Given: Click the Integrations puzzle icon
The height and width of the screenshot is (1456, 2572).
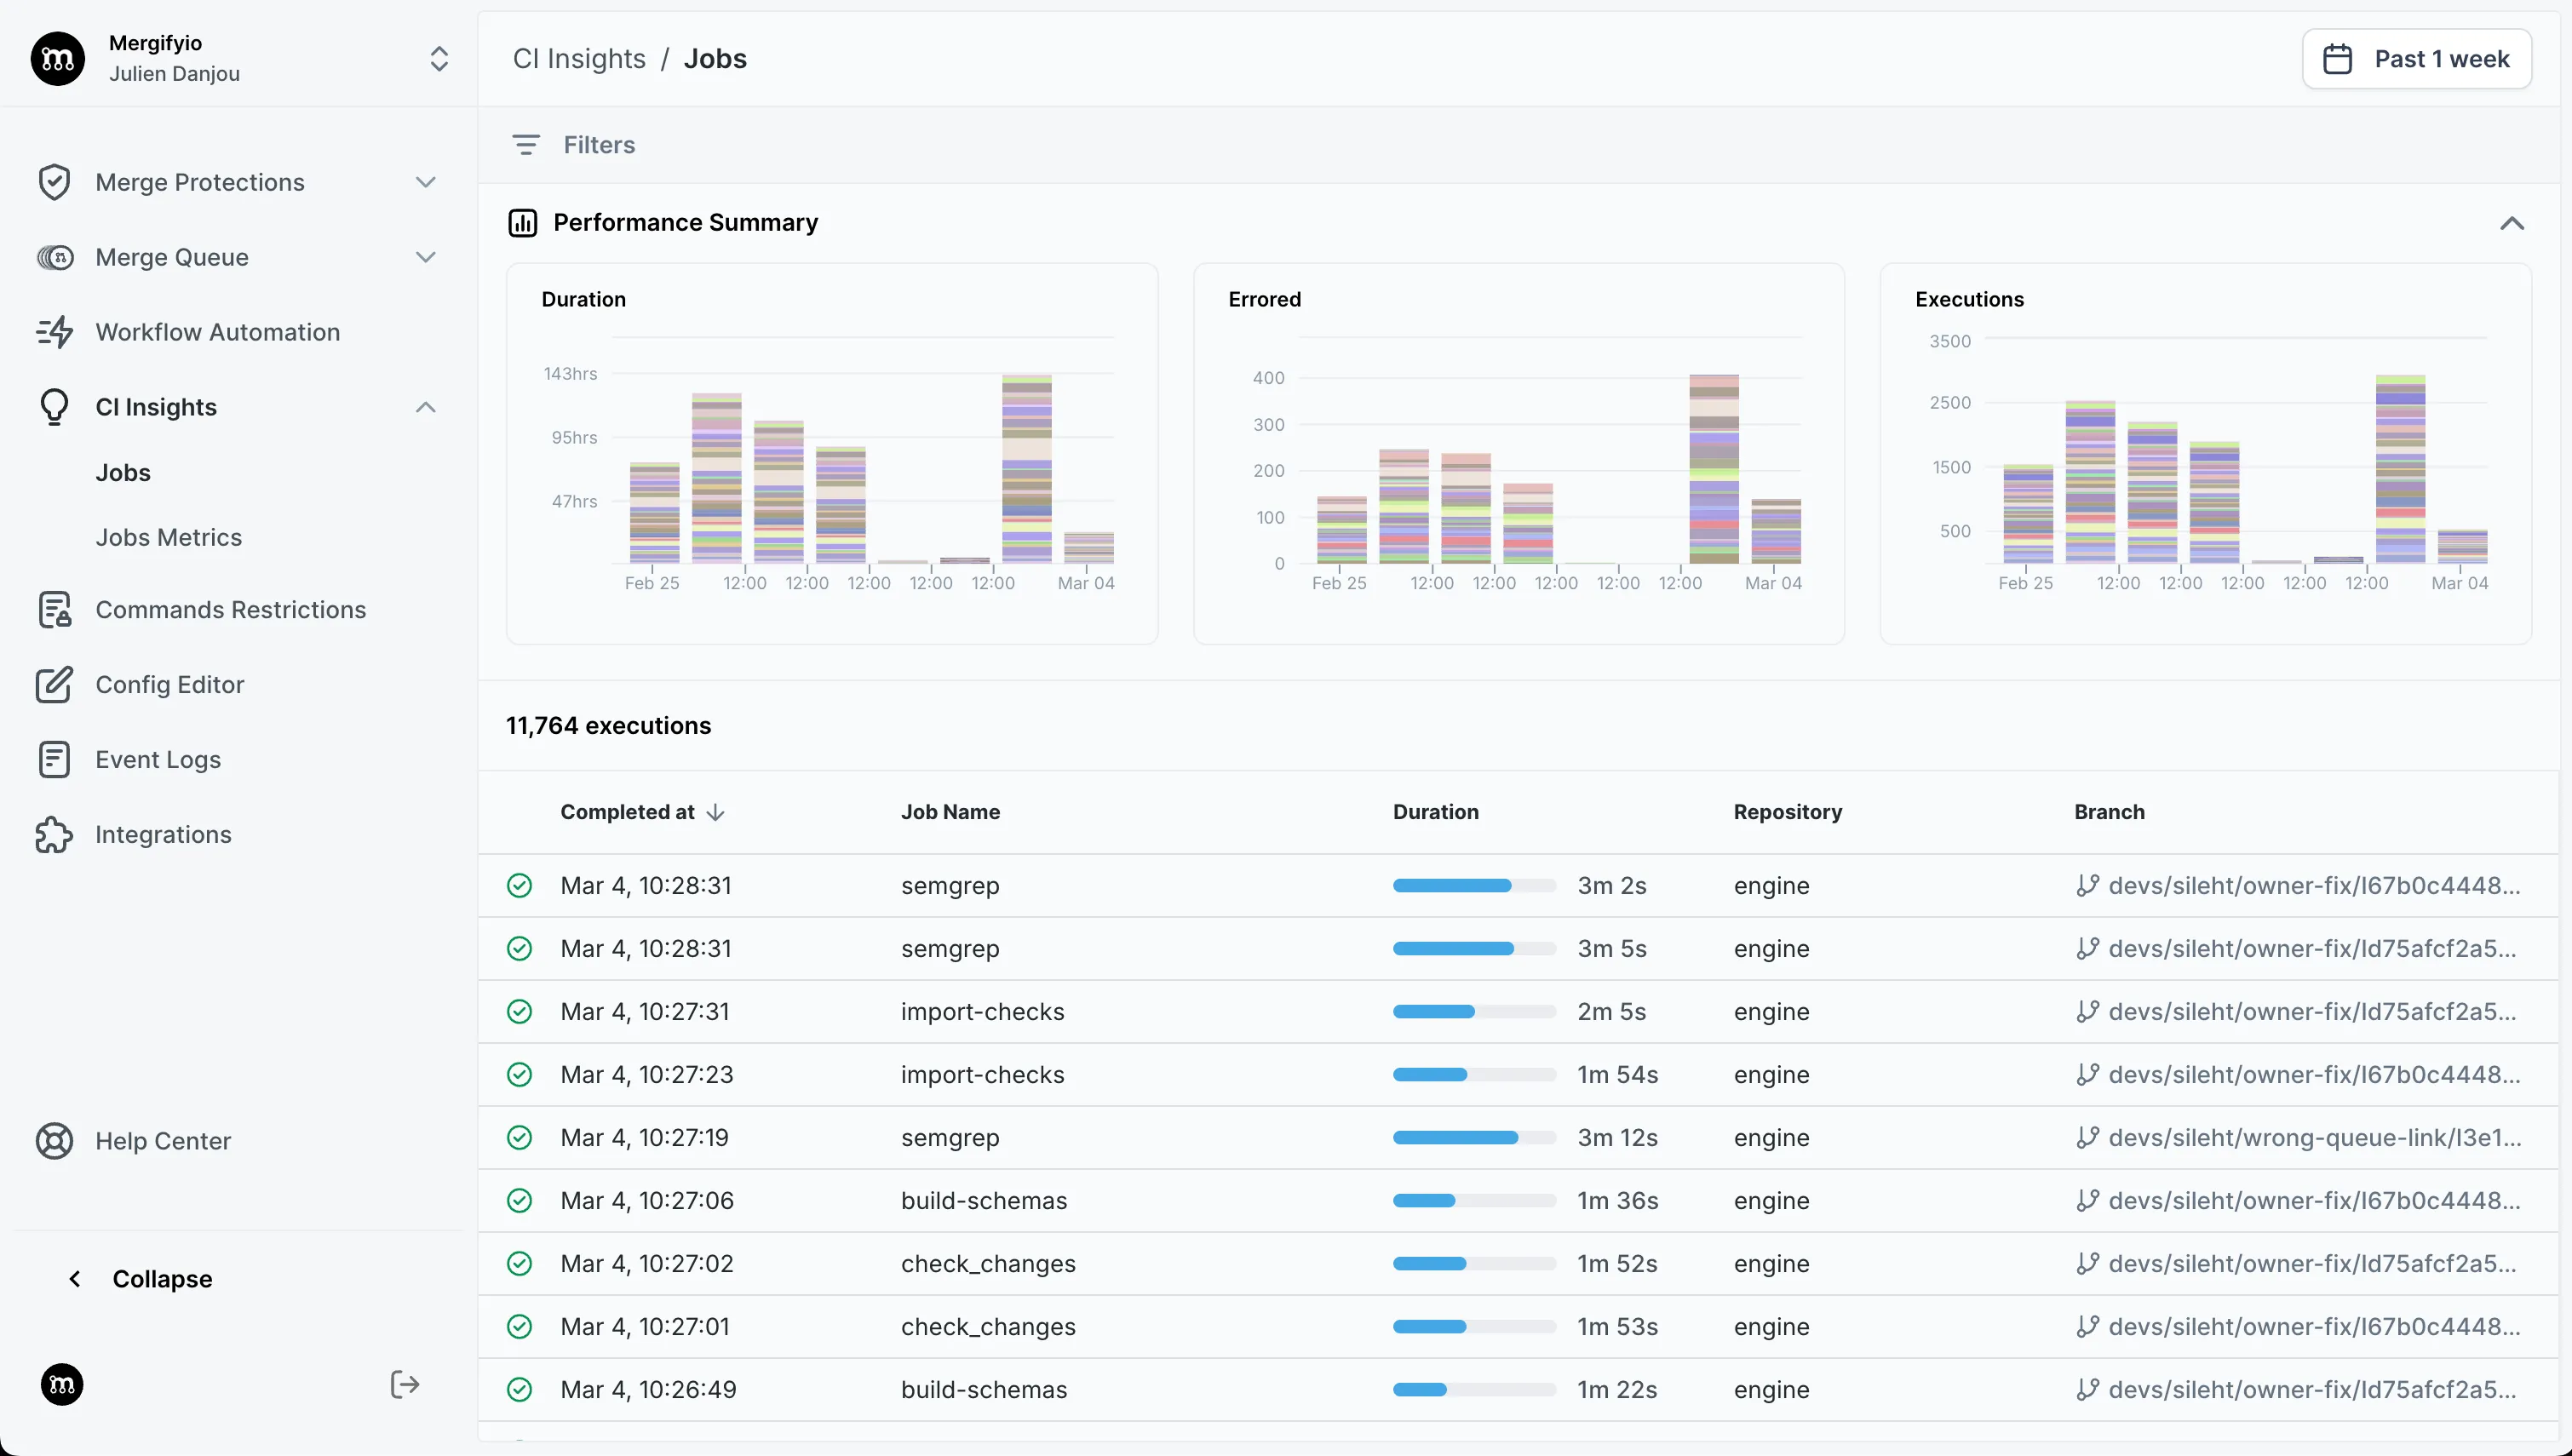Looking at the screenshot, I should point(54,835).
